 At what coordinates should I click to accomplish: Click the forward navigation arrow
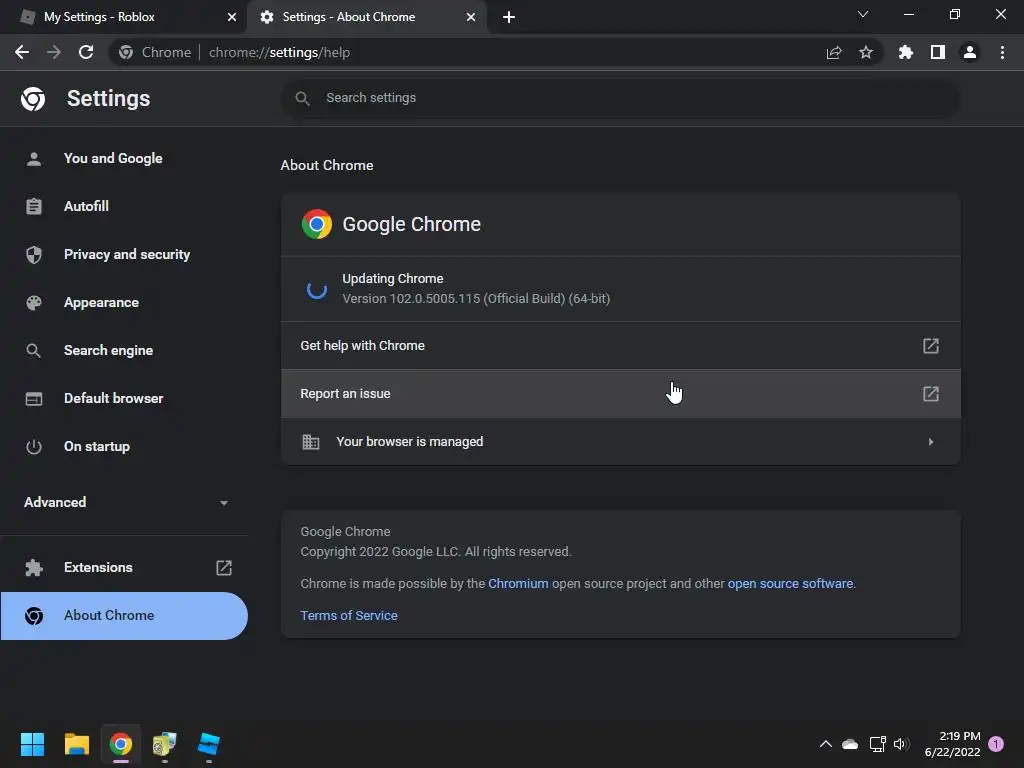coord(54,52)
